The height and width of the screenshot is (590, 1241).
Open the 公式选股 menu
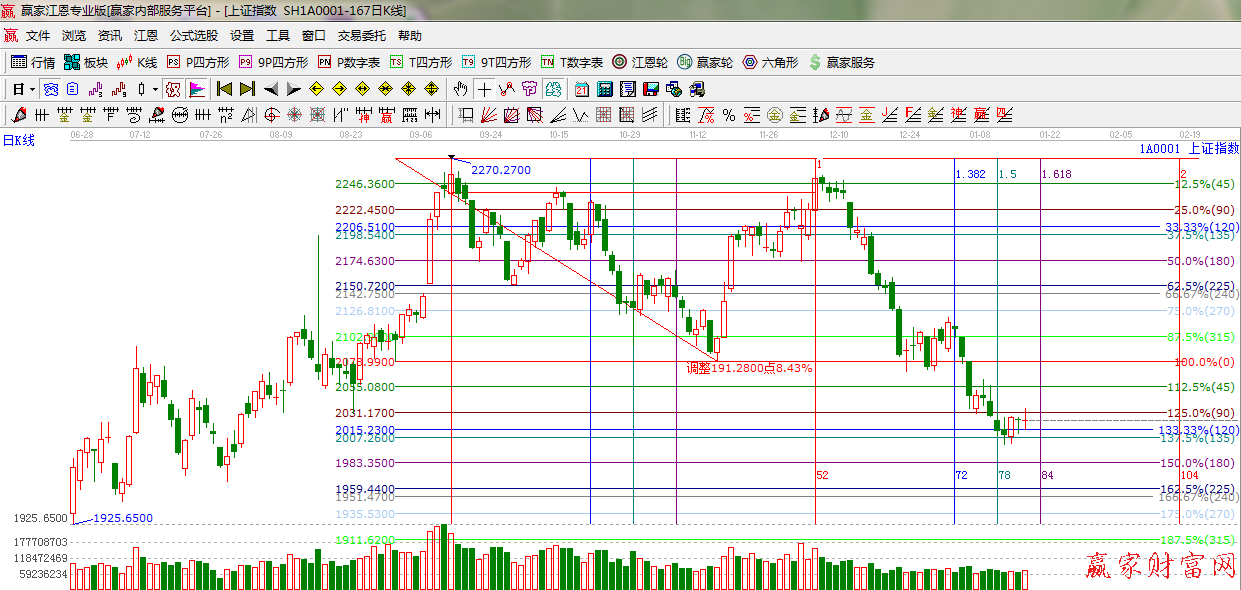(193, 35)
